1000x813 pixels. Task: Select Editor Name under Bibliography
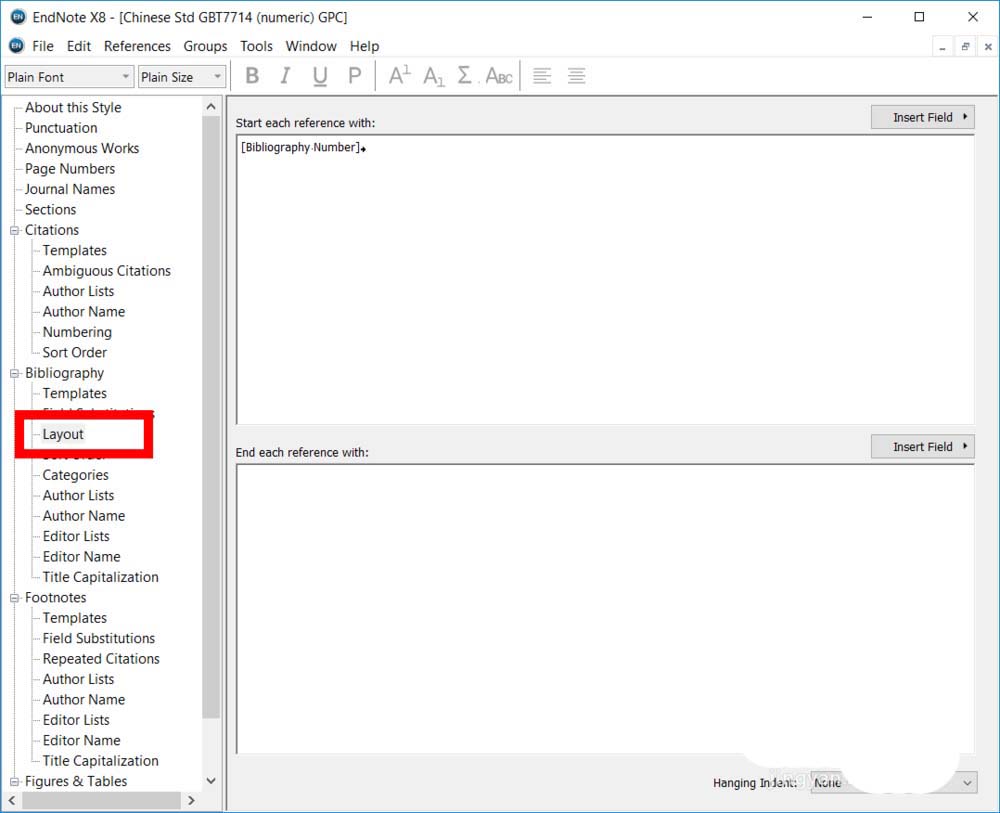tap(81, 556)
